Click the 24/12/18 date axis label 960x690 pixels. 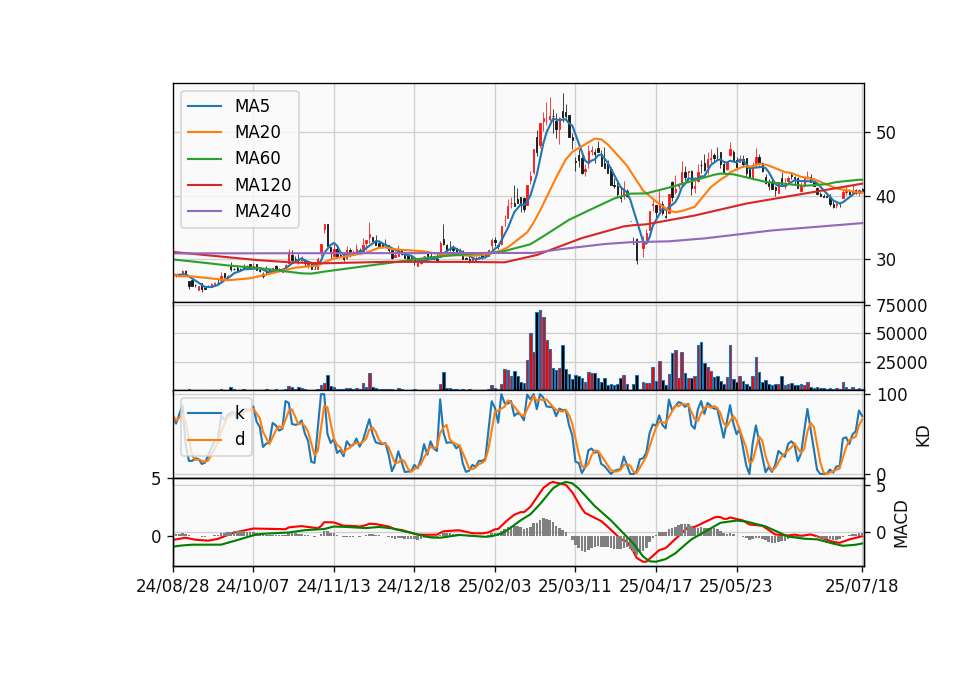[x=413, y=586]
